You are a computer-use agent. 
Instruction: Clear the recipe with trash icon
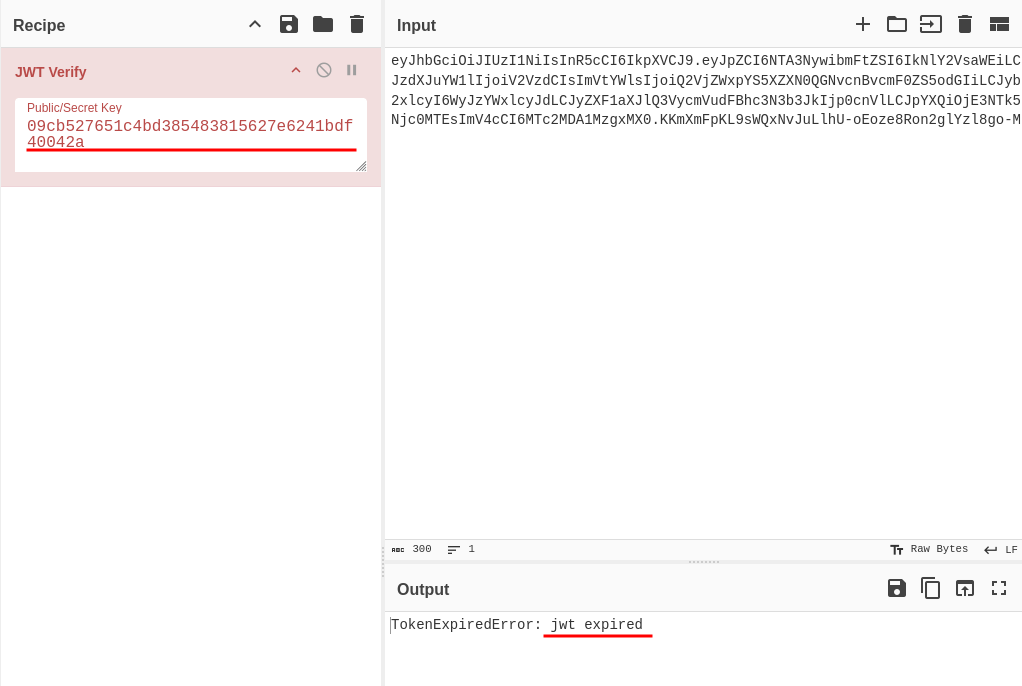click(357, 24)
